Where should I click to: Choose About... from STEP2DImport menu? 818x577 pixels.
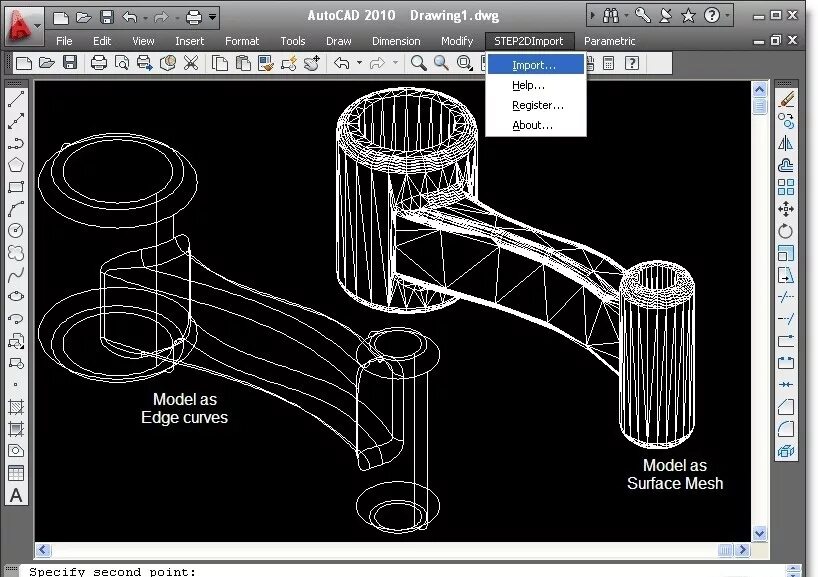coord(536,125)
